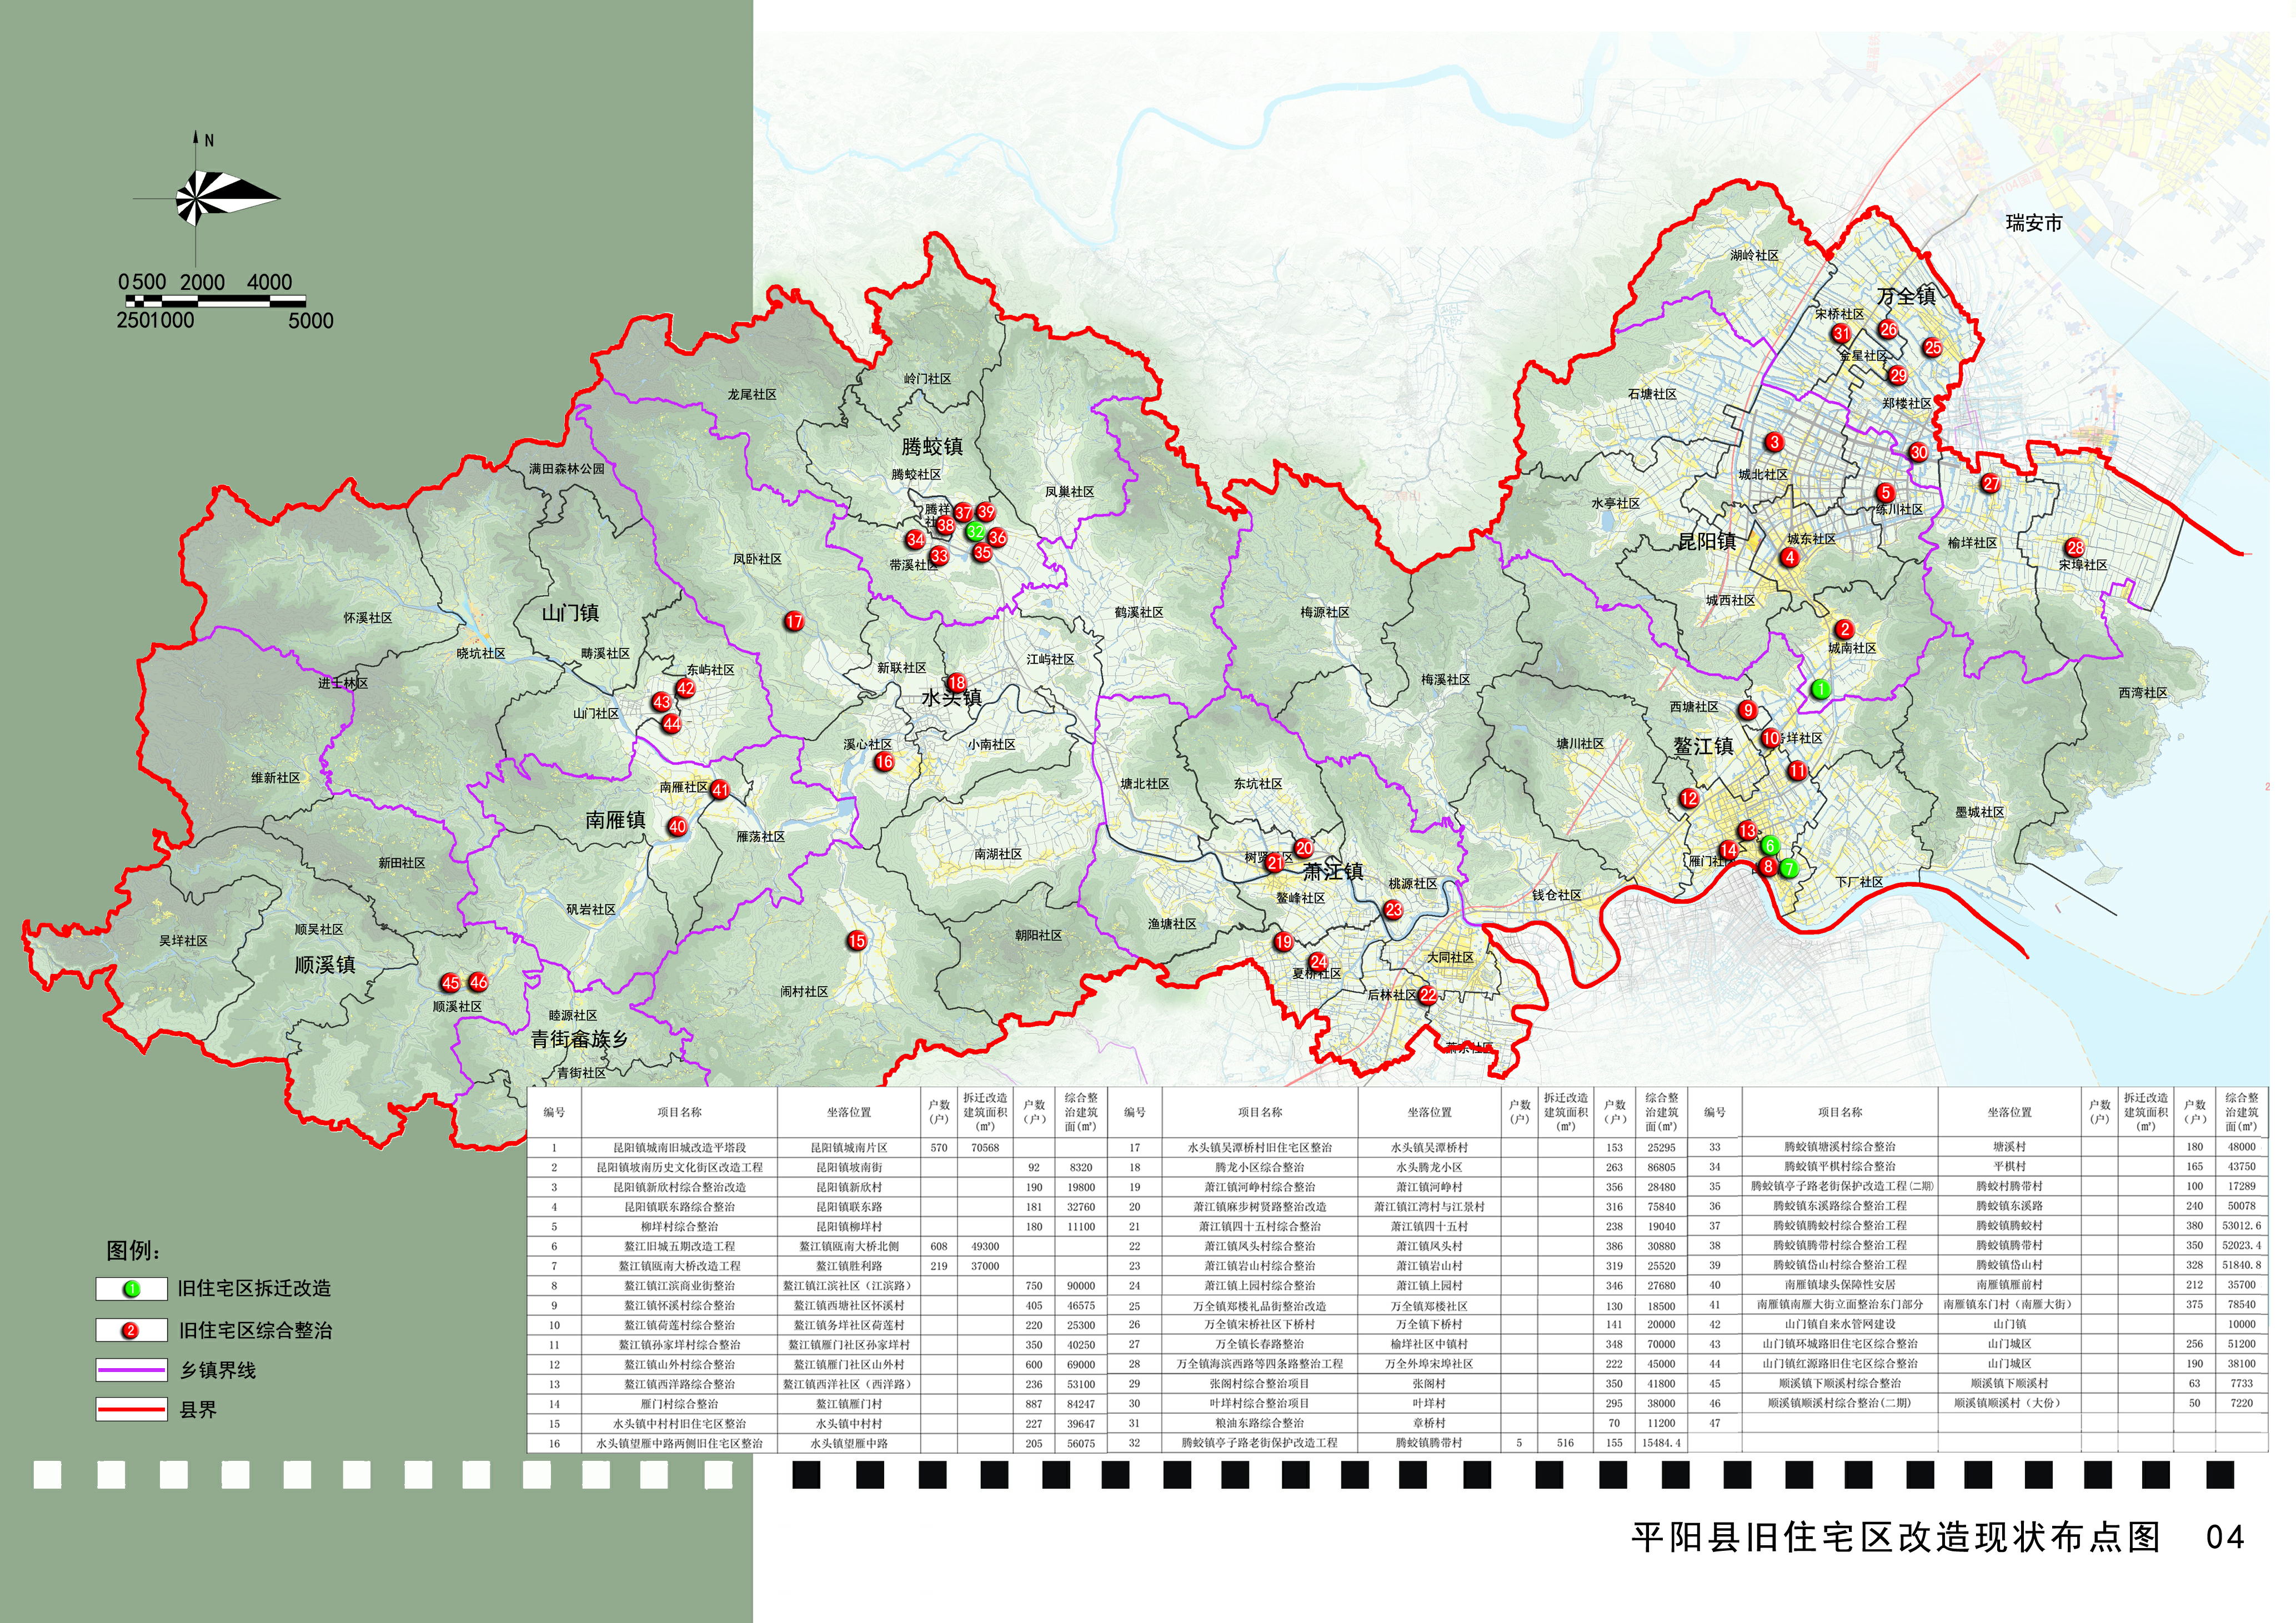The width and height of the screenshot is (2296, 1623).
Task: Click the 西湾社区 label
Action: (x=2143, y=692)
